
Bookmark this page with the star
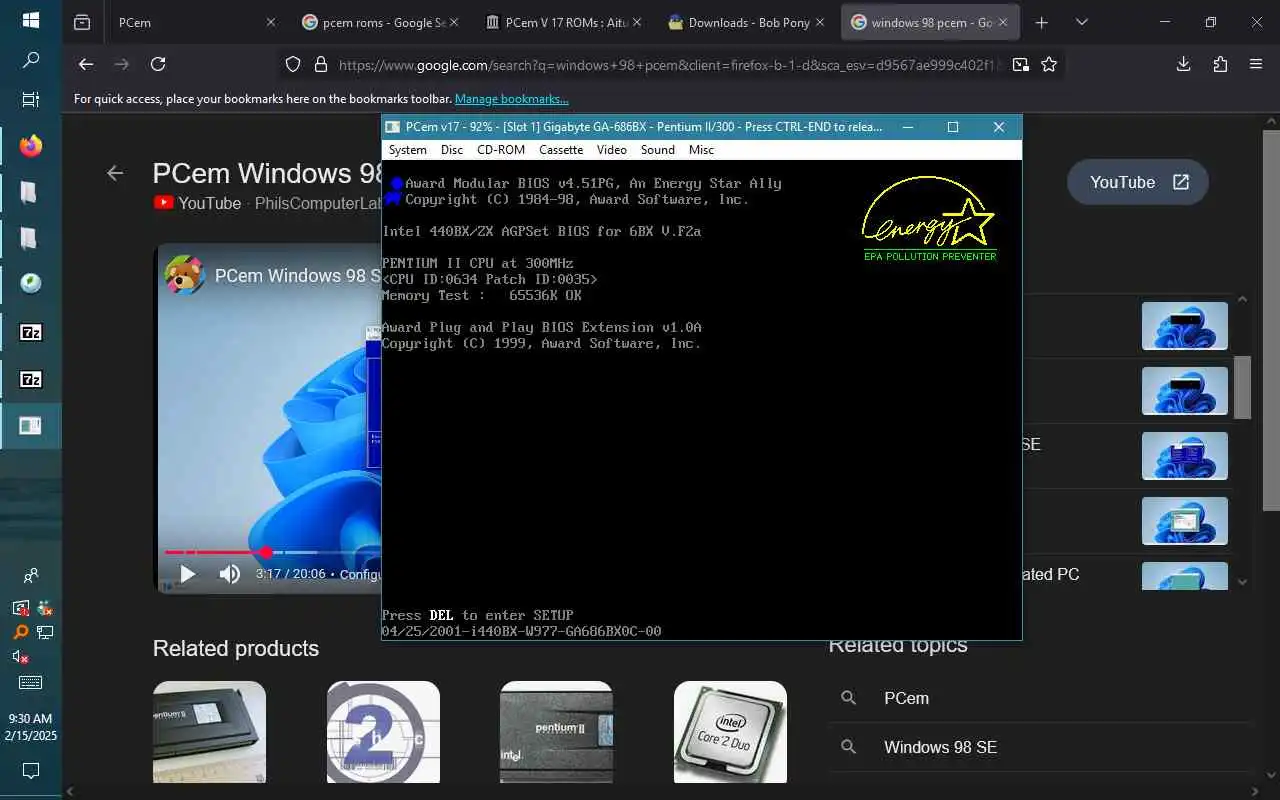1049,64
